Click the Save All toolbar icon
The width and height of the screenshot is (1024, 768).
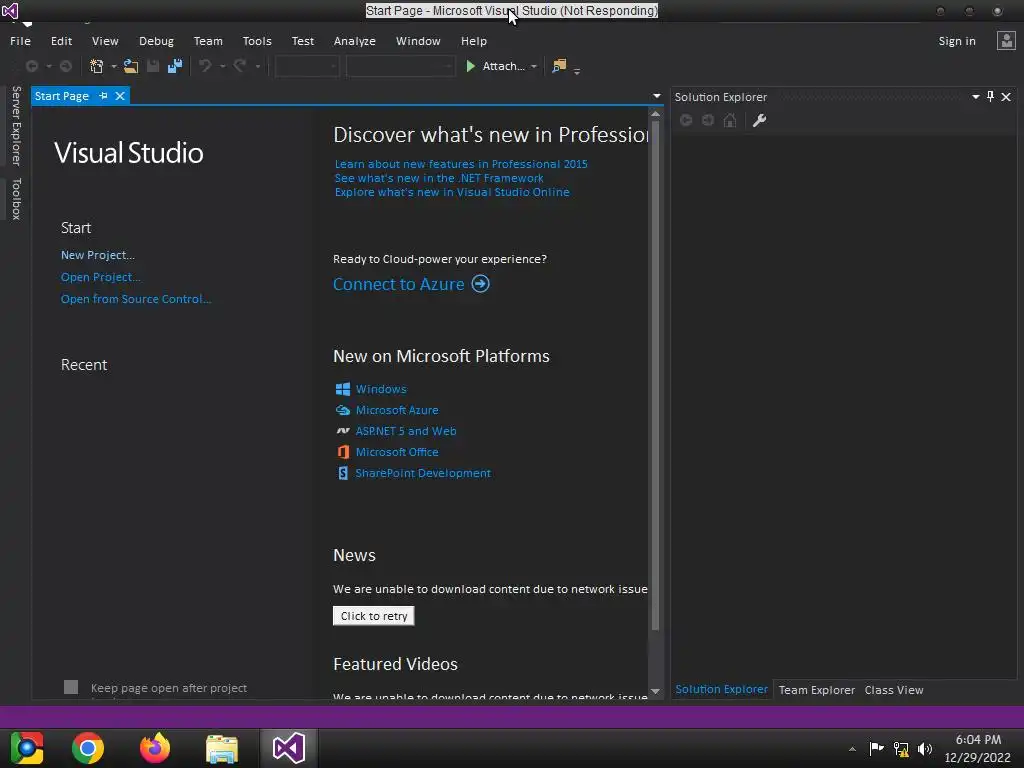[175, 66]
